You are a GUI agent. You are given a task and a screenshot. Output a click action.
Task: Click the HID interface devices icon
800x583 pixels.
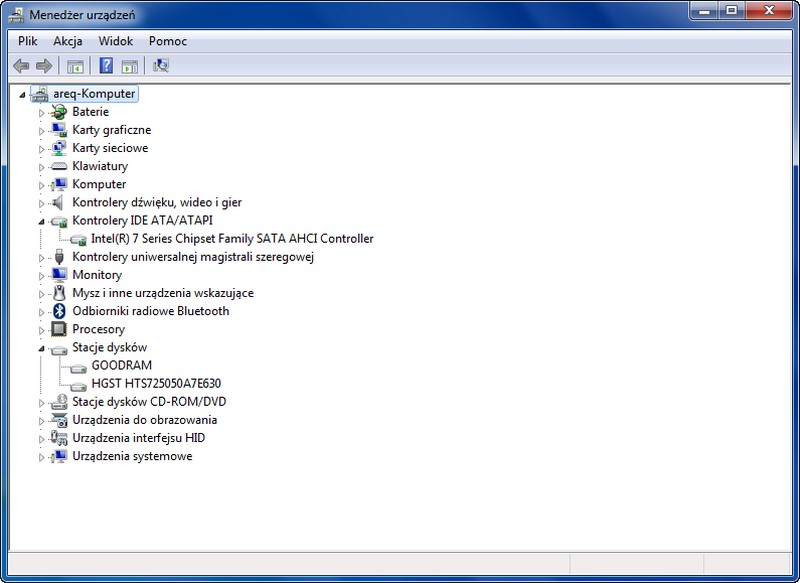click(x=59, y=438)
